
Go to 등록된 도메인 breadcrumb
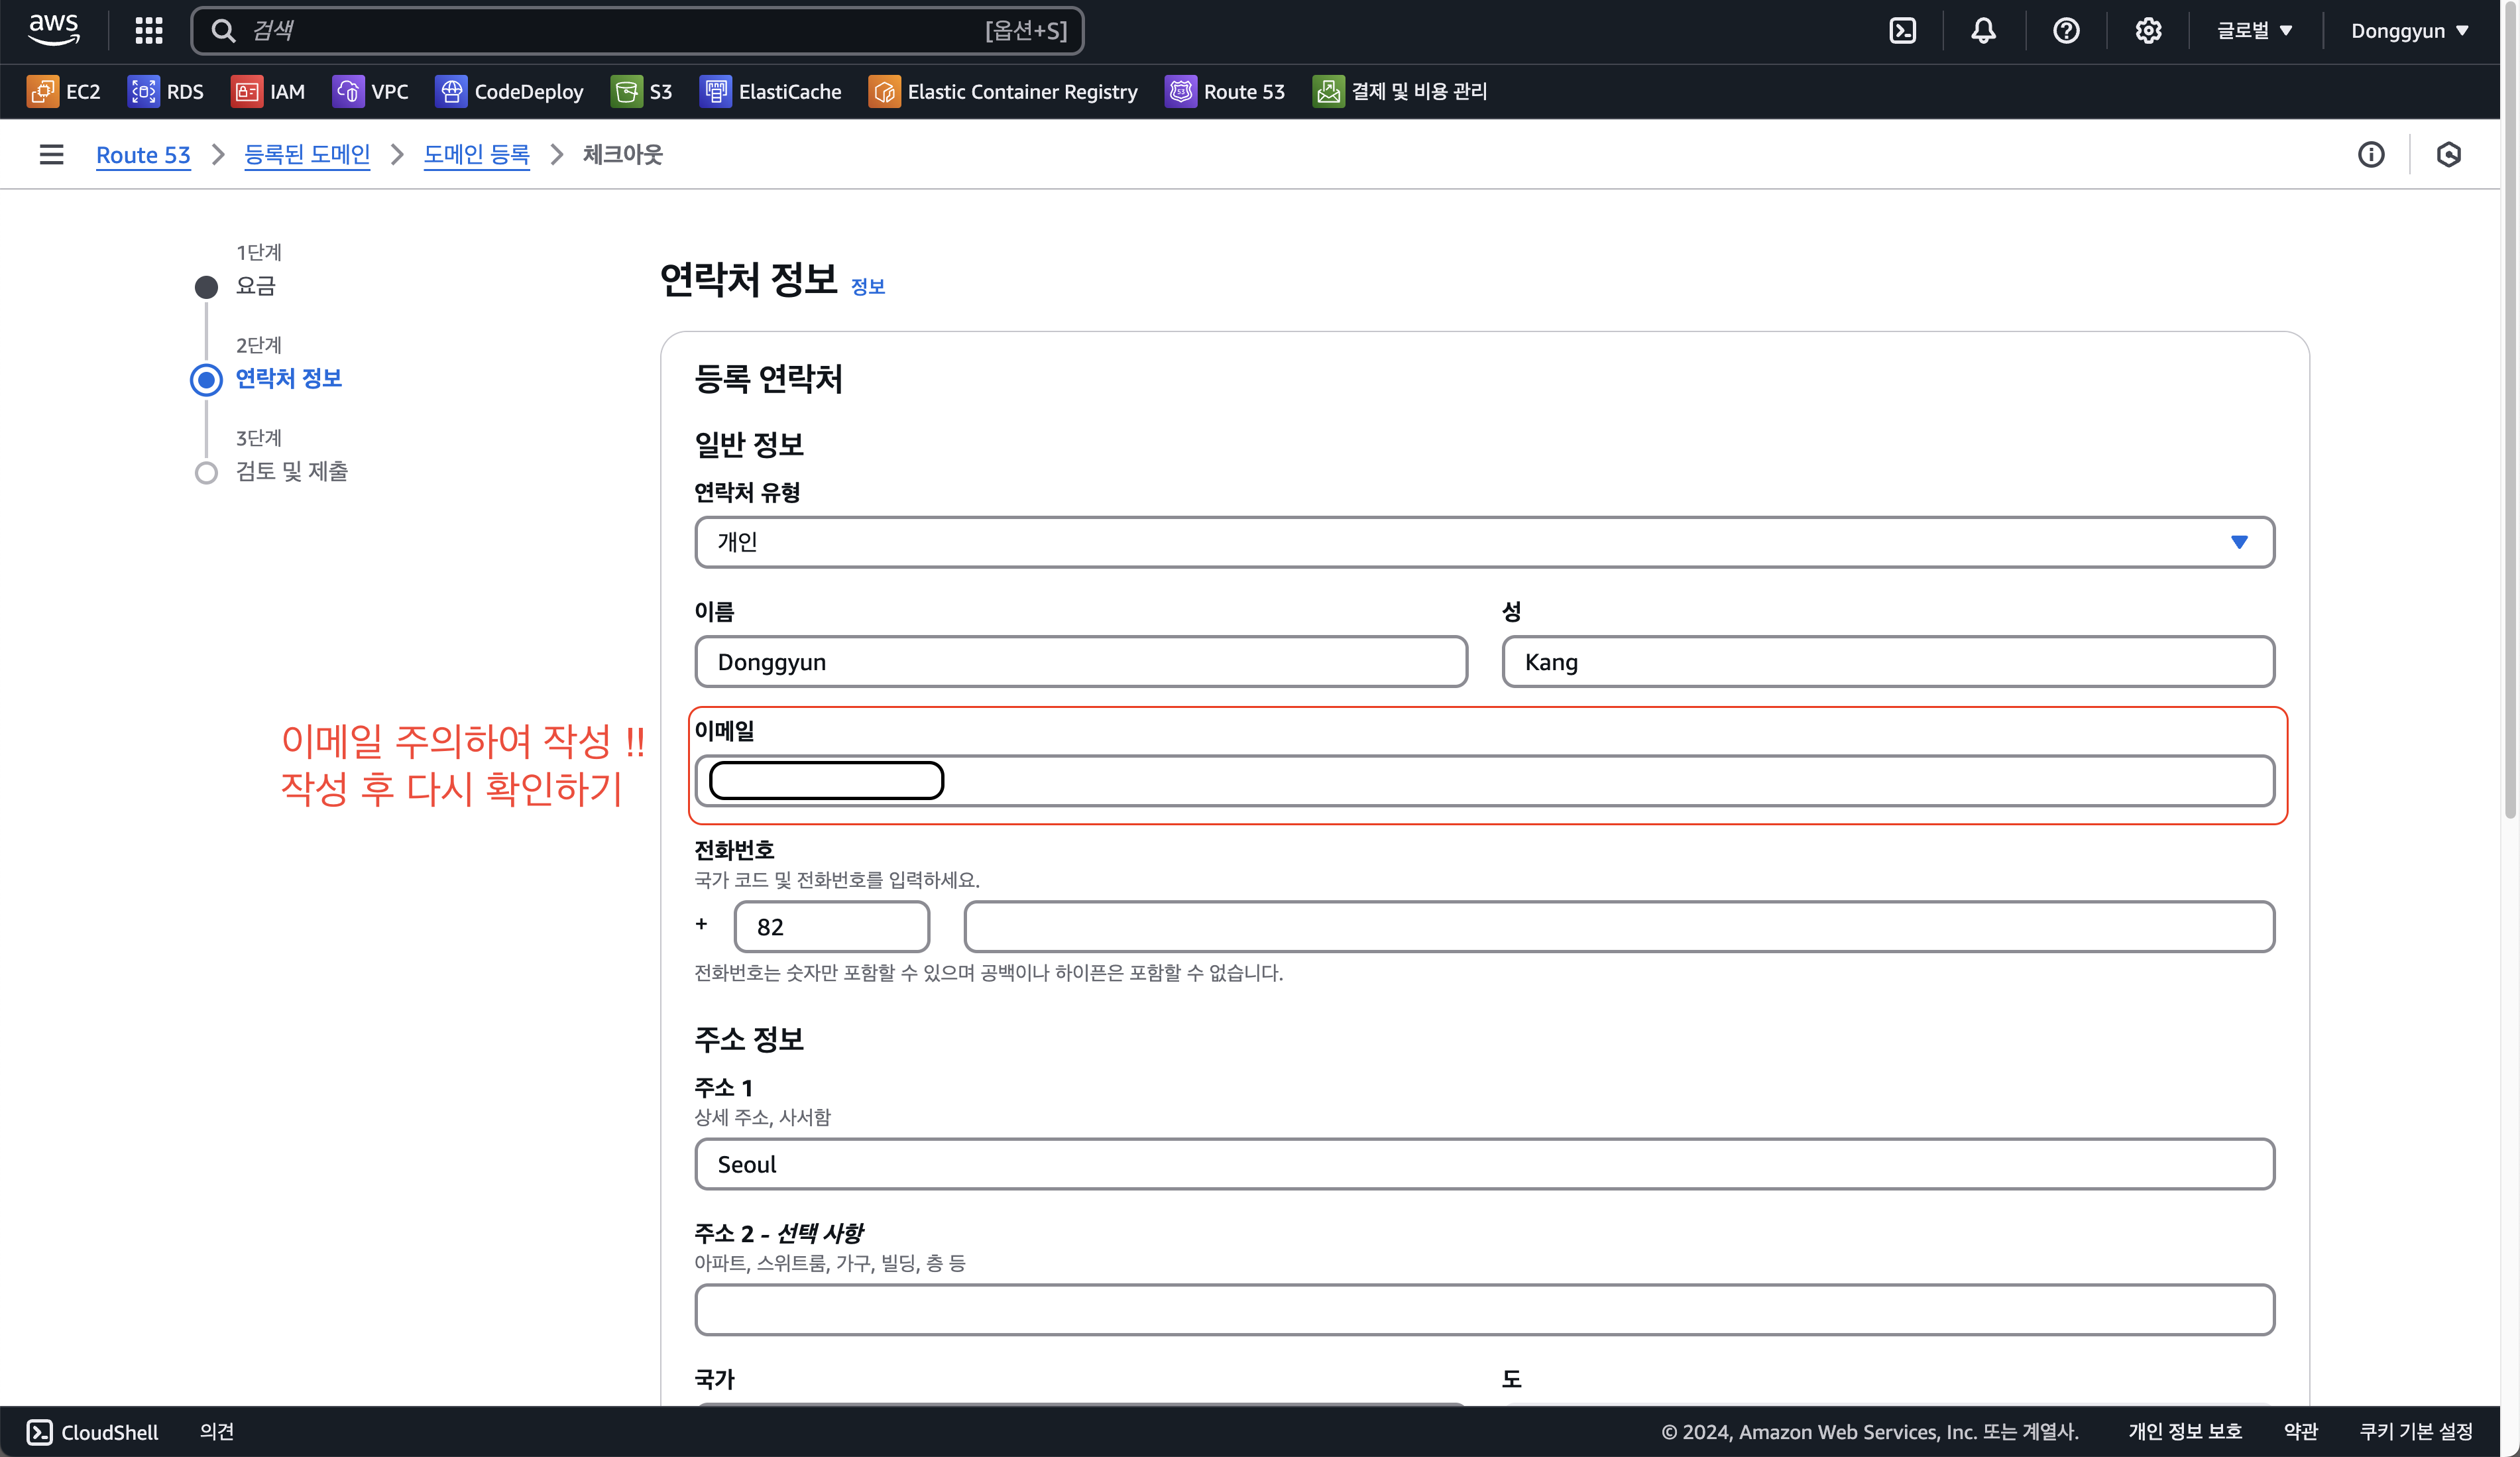(x=307, y=154)
